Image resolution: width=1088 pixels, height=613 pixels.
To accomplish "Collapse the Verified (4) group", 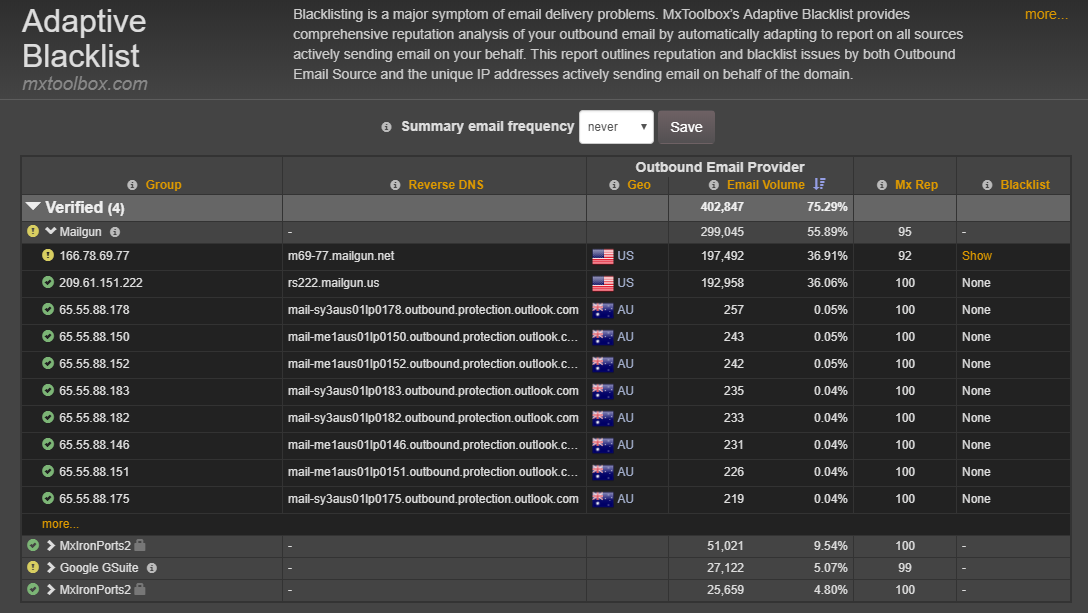I will (33, 206).
